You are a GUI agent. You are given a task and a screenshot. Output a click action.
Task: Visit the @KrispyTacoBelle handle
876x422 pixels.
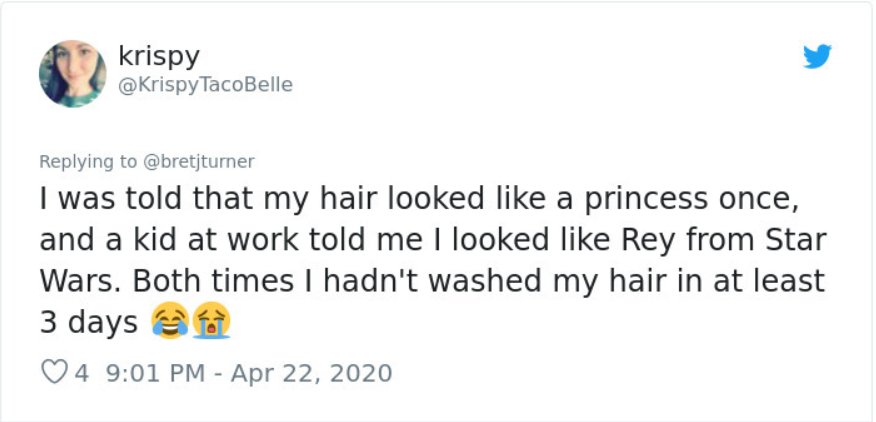(x=205, y=85)
